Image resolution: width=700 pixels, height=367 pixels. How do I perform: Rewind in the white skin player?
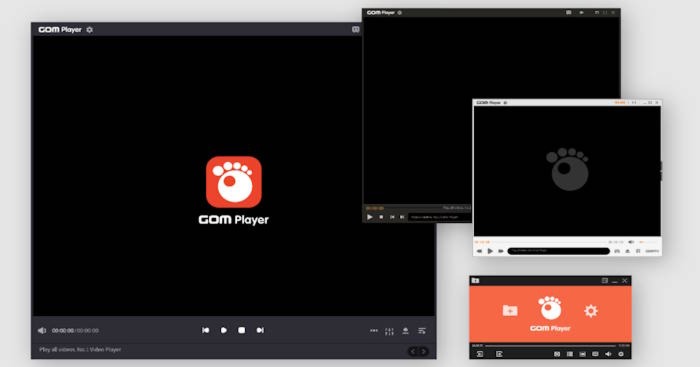(479, 251)
